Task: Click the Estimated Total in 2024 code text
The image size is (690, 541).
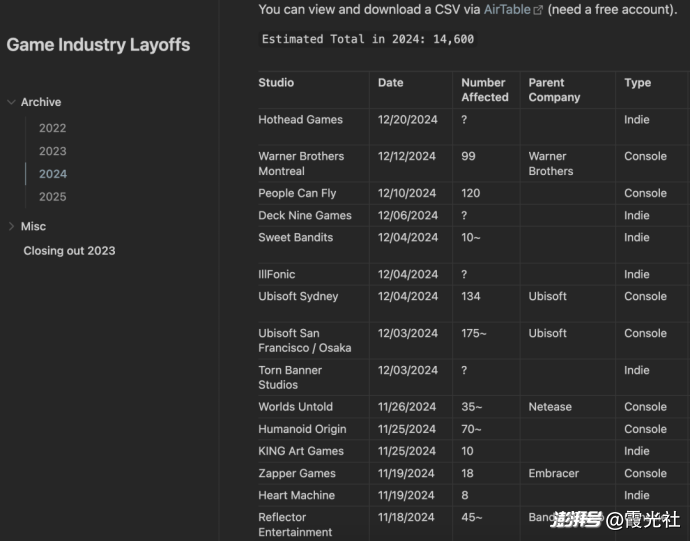Action: 368,39
